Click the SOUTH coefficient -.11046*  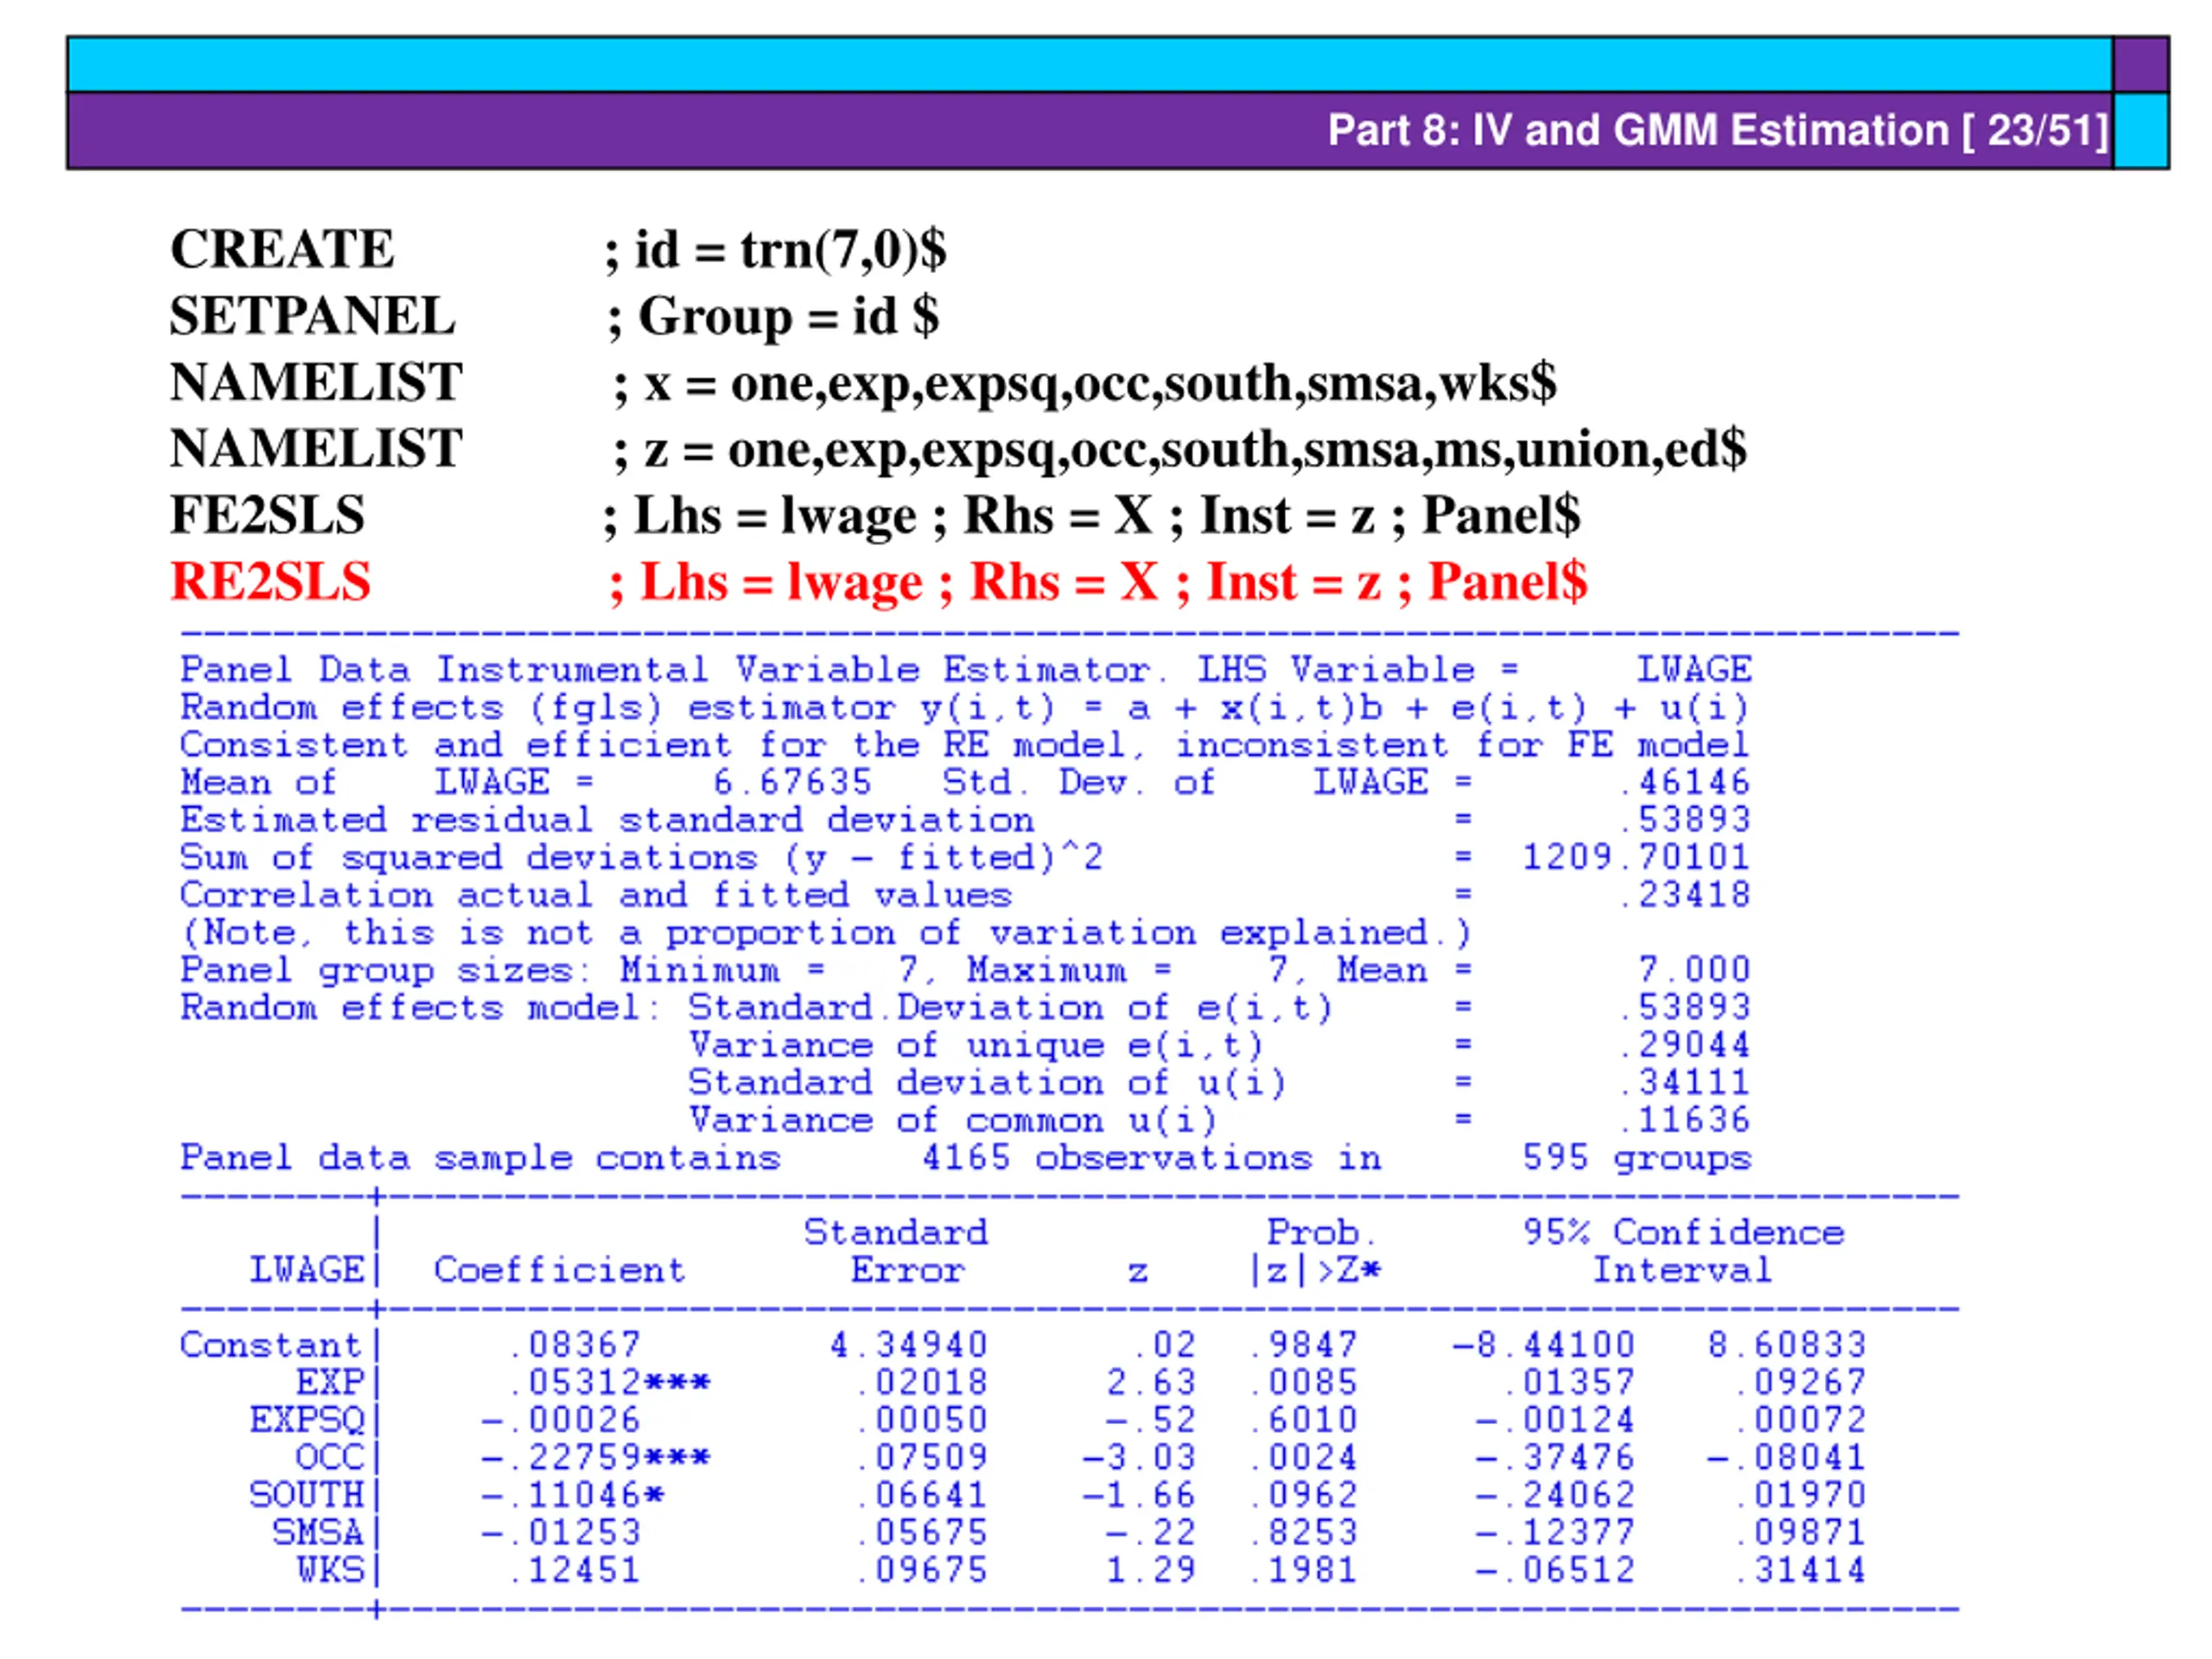click(x=572, y=1495)
